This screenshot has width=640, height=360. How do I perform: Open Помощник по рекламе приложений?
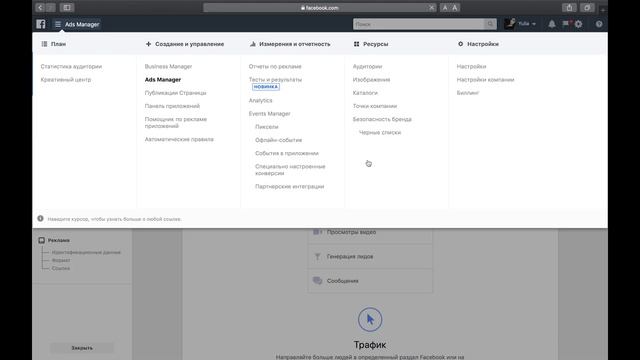pos(176,122)
